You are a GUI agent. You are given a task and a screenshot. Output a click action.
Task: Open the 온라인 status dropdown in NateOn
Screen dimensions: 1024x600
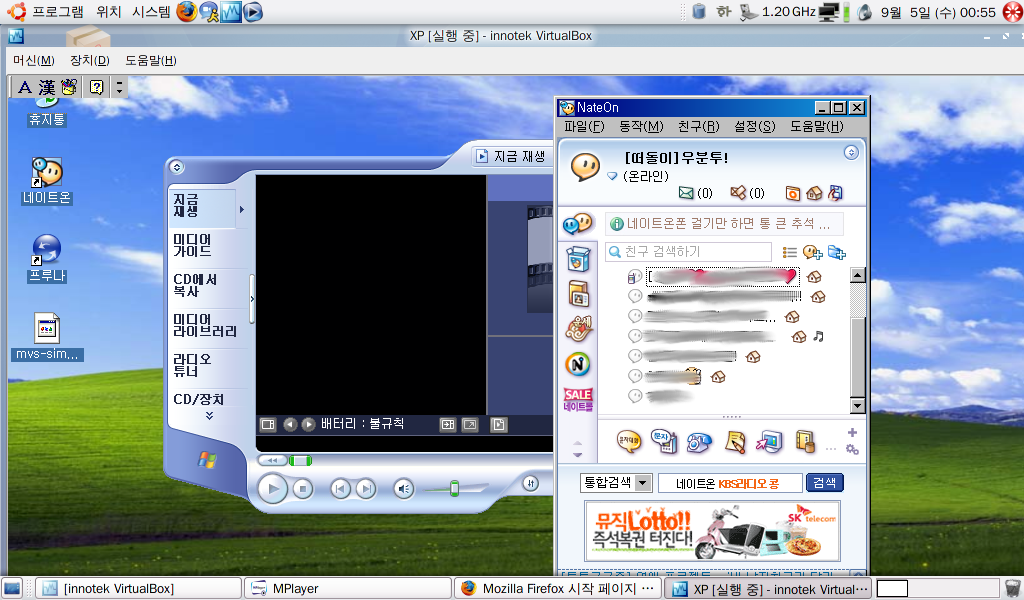pyautogui.click(x=612, y=176)
